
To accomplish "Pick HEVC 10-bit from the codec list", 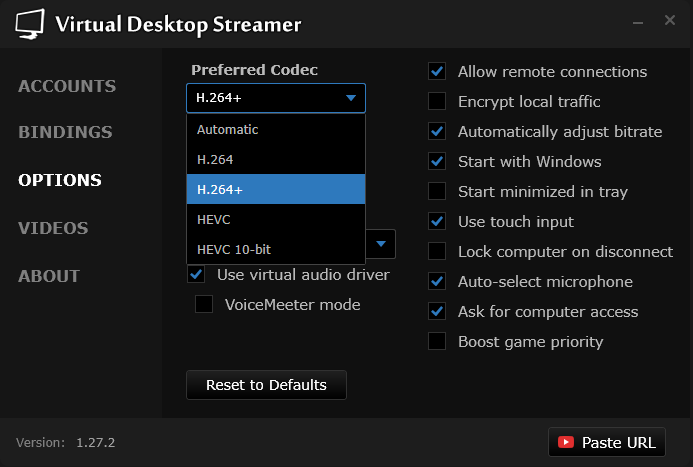I will pos(276,249).
